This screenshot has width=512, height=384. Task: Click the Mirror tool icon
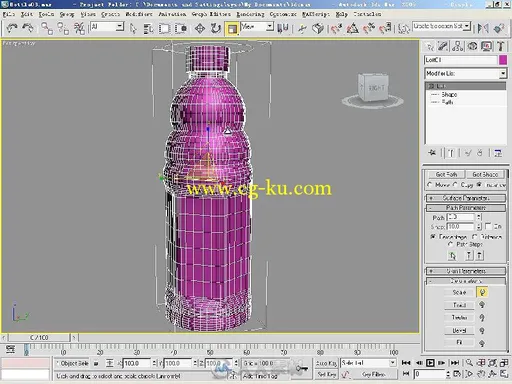coord(483,29)
